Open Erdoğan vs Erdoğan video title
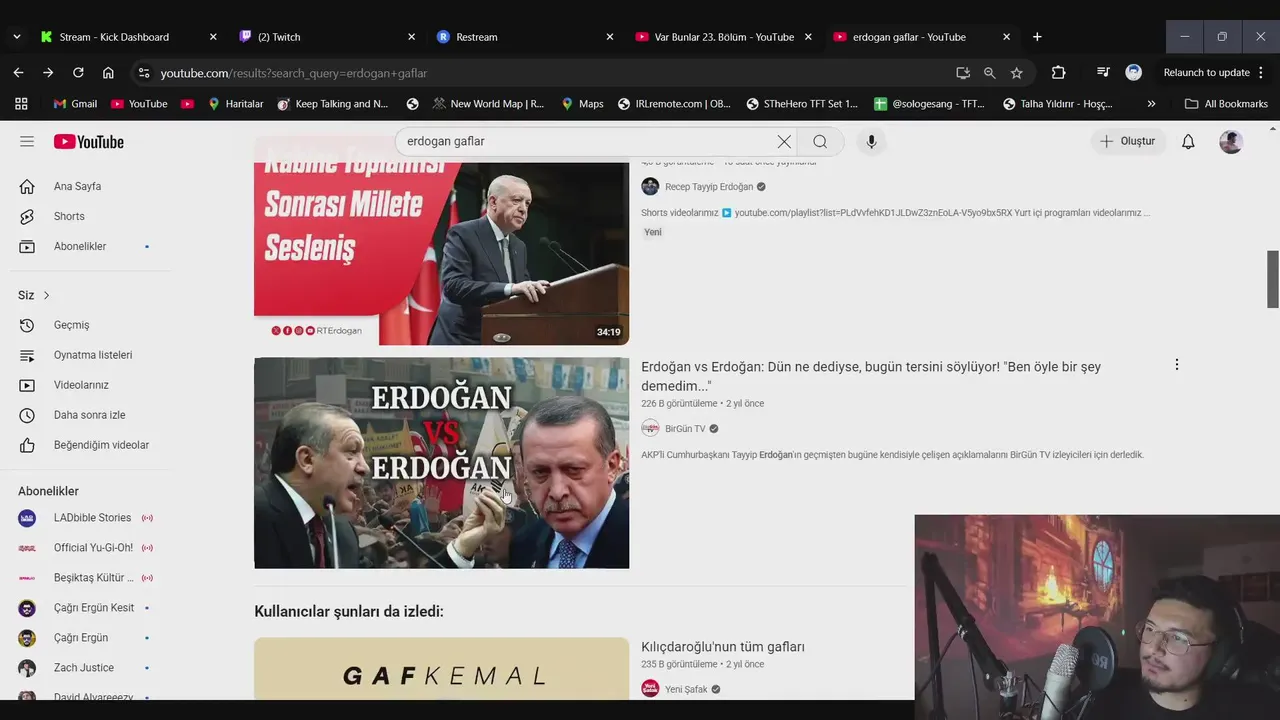The height and width of the screenshot is (720, 1280). click(871, 376)
